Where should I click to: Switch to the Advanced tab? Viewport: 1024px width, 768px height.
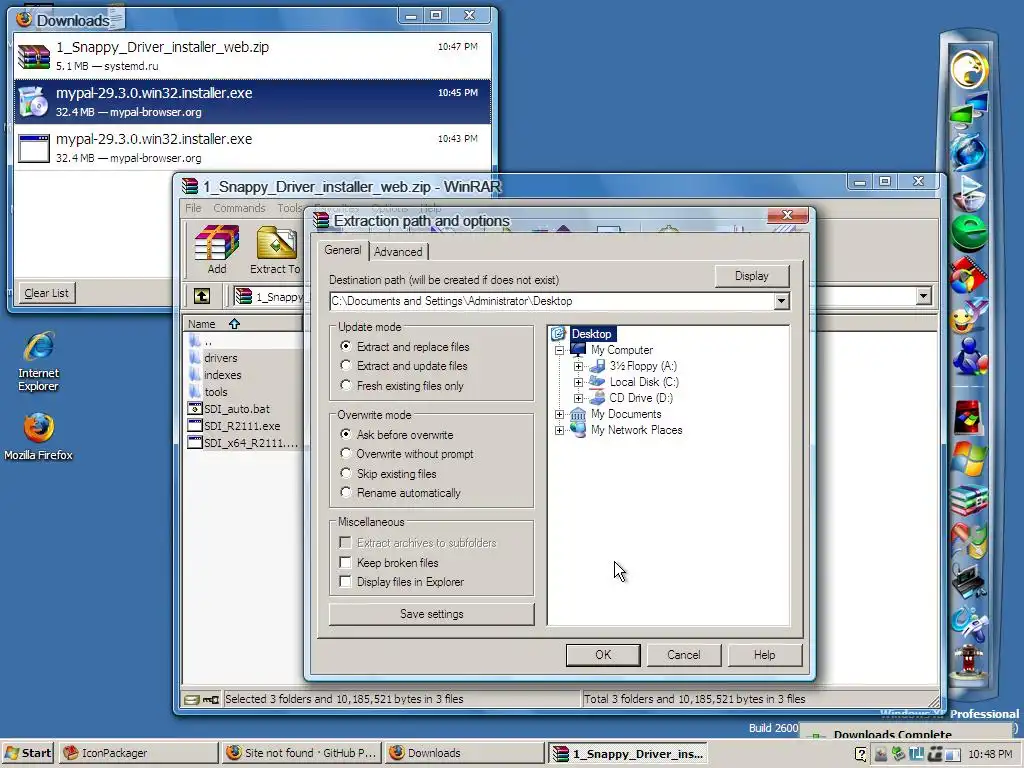(398, 251)
